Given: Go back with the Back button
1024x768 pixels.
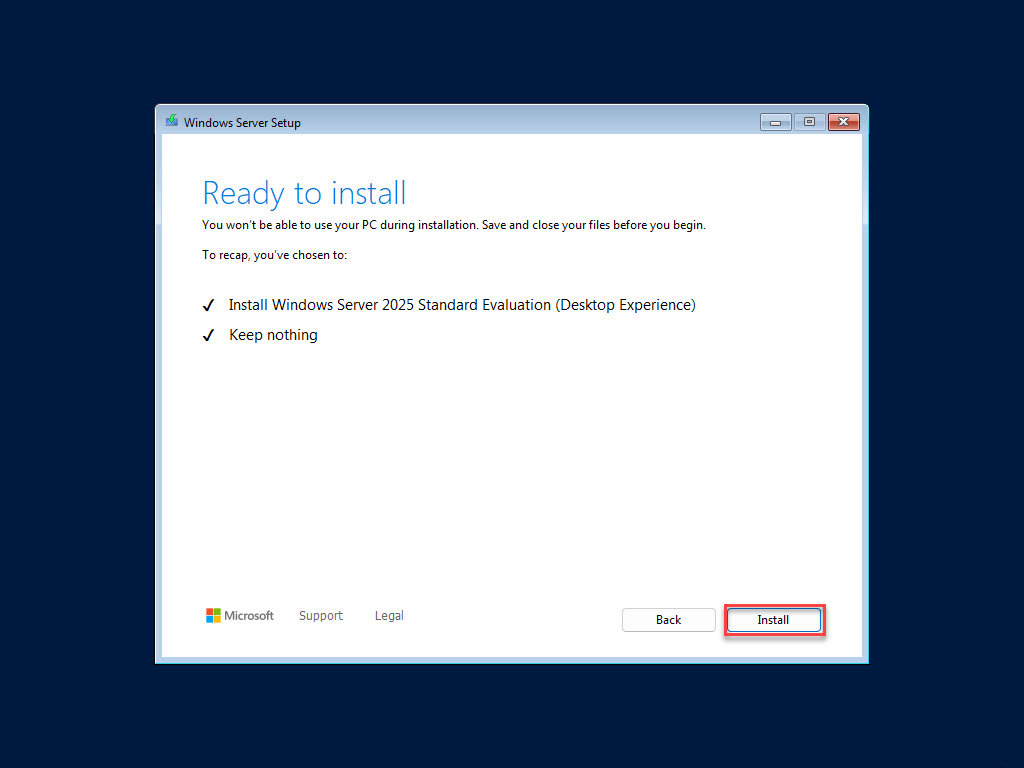Looking at the screenshot, I should (668, 620).
